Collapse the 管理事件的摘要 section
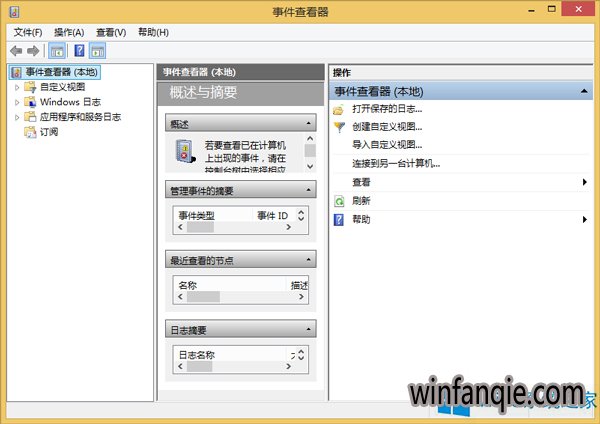The height and width of the screenshot is (424, 600). click(x=308, y=190)
